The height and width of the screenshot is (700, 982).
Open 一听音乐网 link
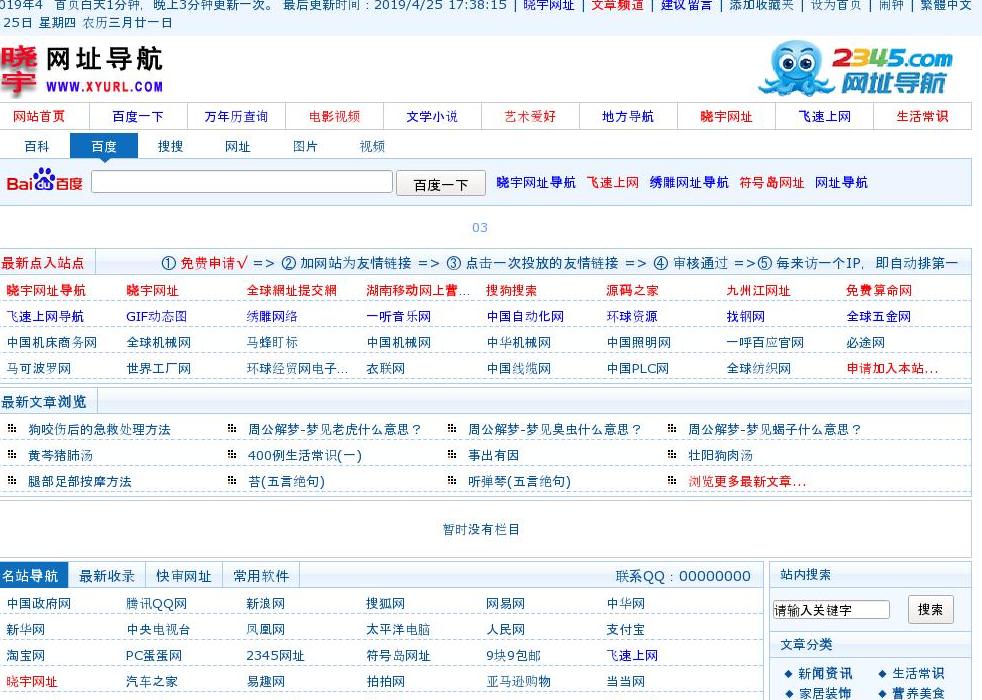pyautogui.click(x=398, y=316)
